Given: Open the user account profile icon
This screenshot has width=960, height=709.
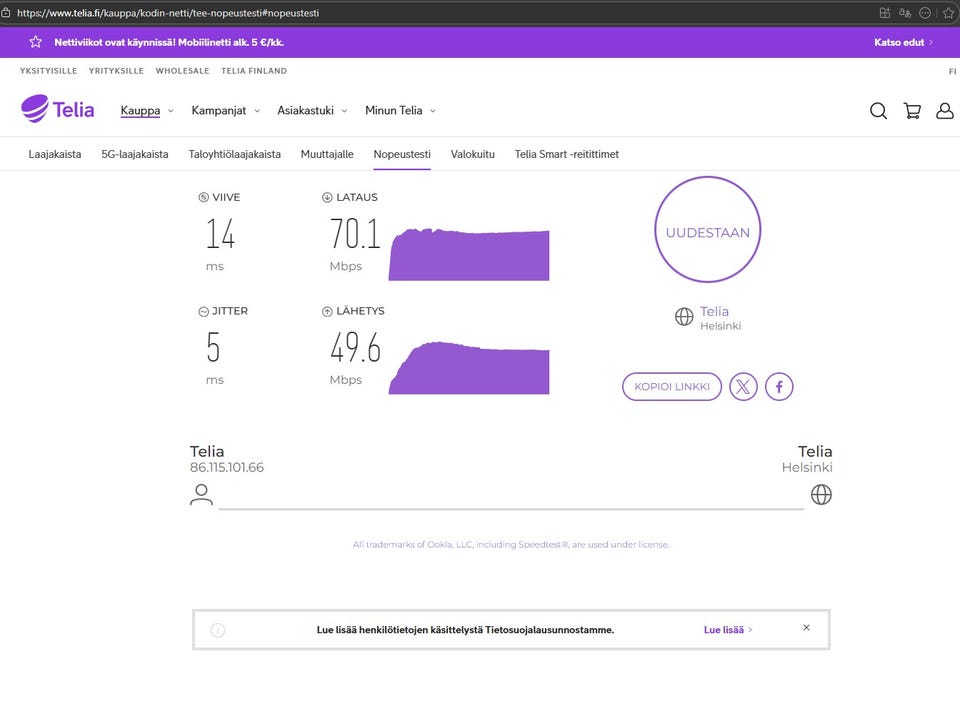Looking at the screenshot, I should [944, 111].
